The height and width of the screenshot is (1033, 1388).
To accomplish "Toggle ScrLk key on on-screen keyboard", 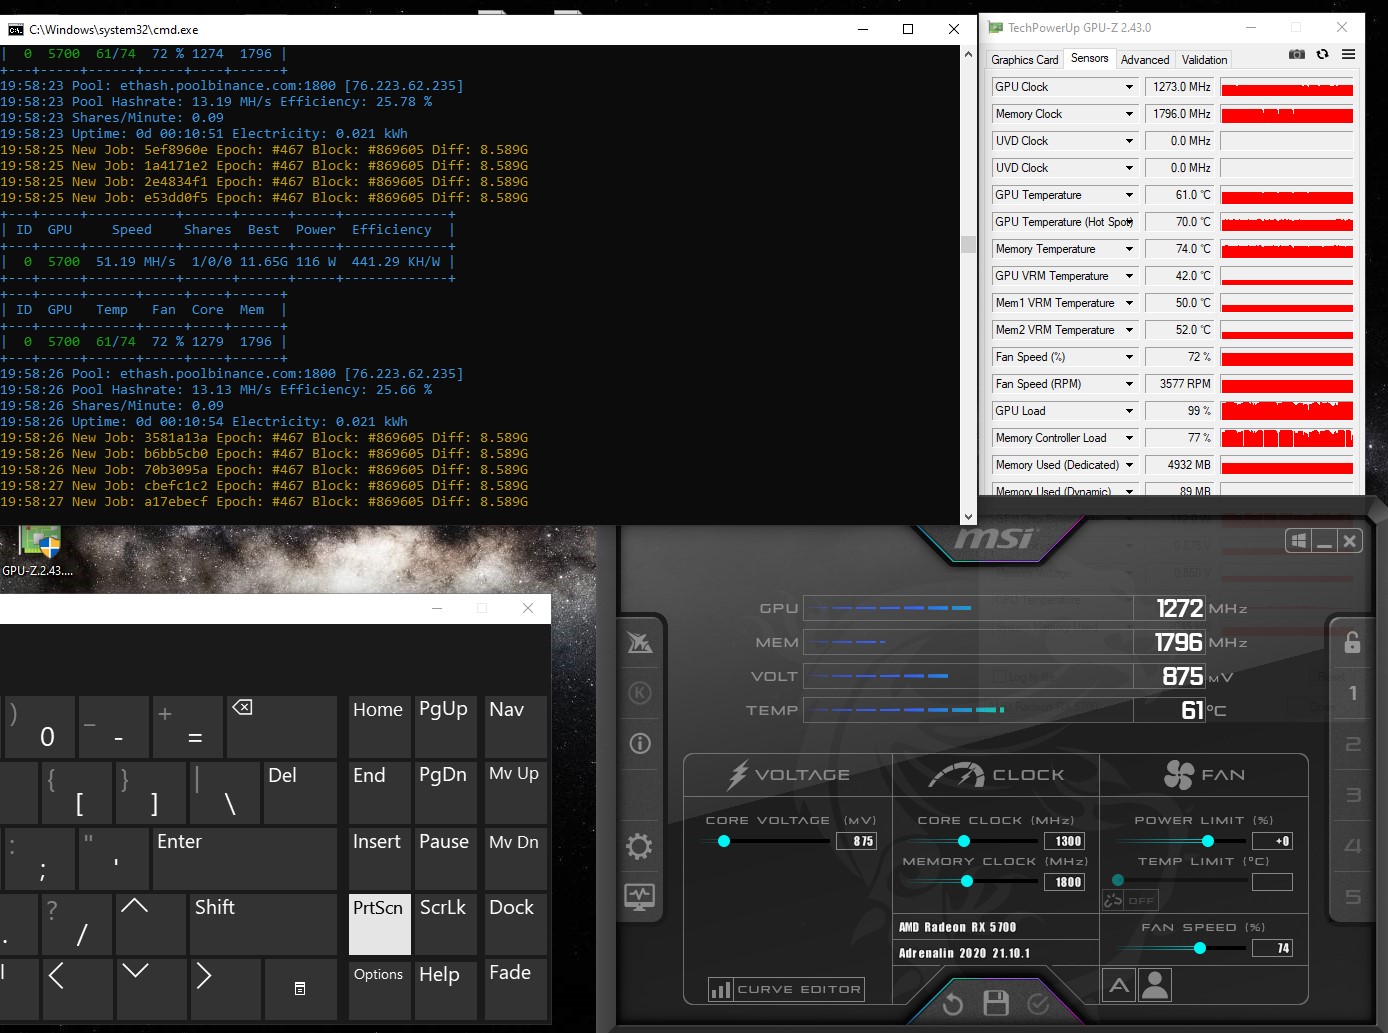I will tap(445, 924).
